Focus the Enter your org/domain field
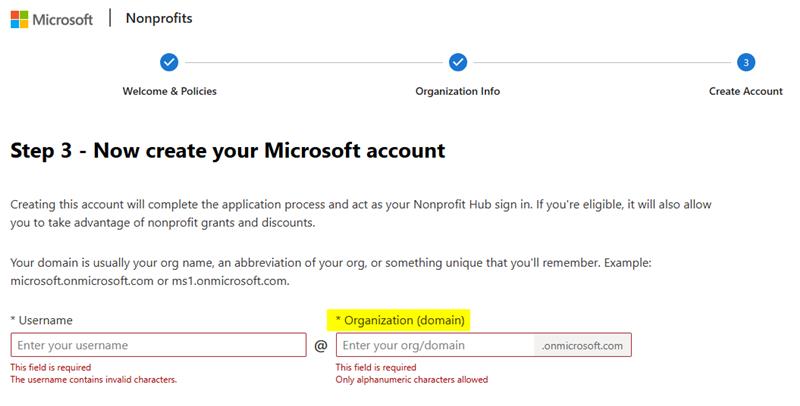The height and width of the screenshot is (406, 800). pos(435,345)
